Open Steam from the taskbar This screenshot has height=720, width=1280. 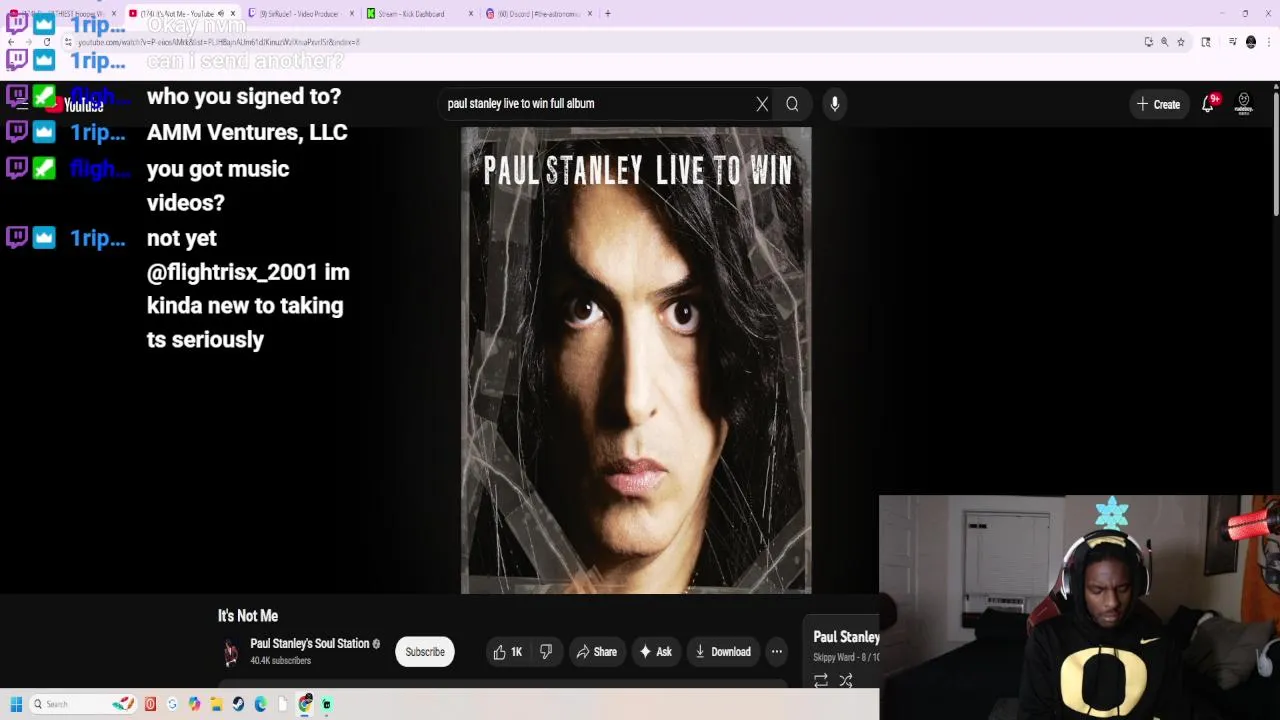point(238,704)
